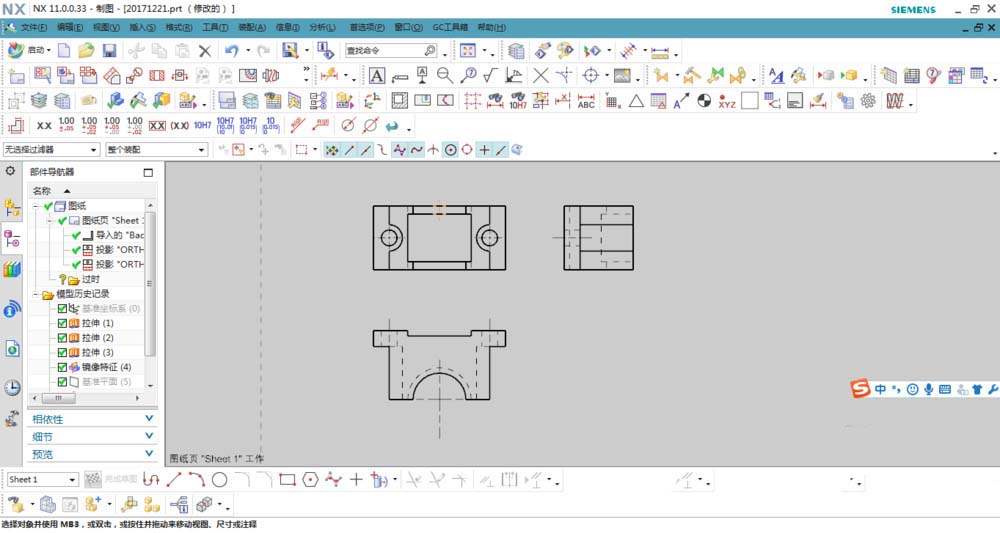Undo the last action
This screenshot has height=533, width=1000.
(232, 50)
